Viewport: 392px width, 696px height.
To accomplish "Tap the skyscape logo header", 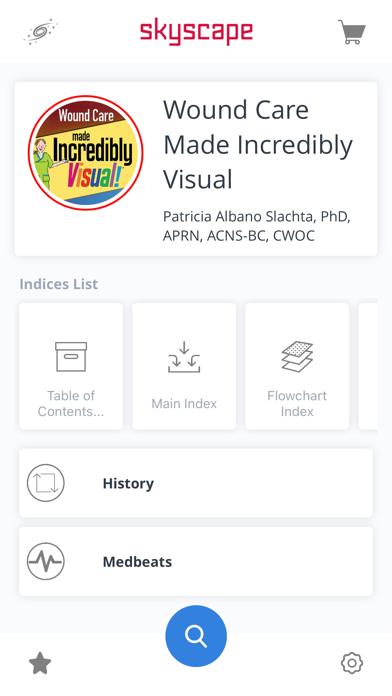I will coord(196,32).
